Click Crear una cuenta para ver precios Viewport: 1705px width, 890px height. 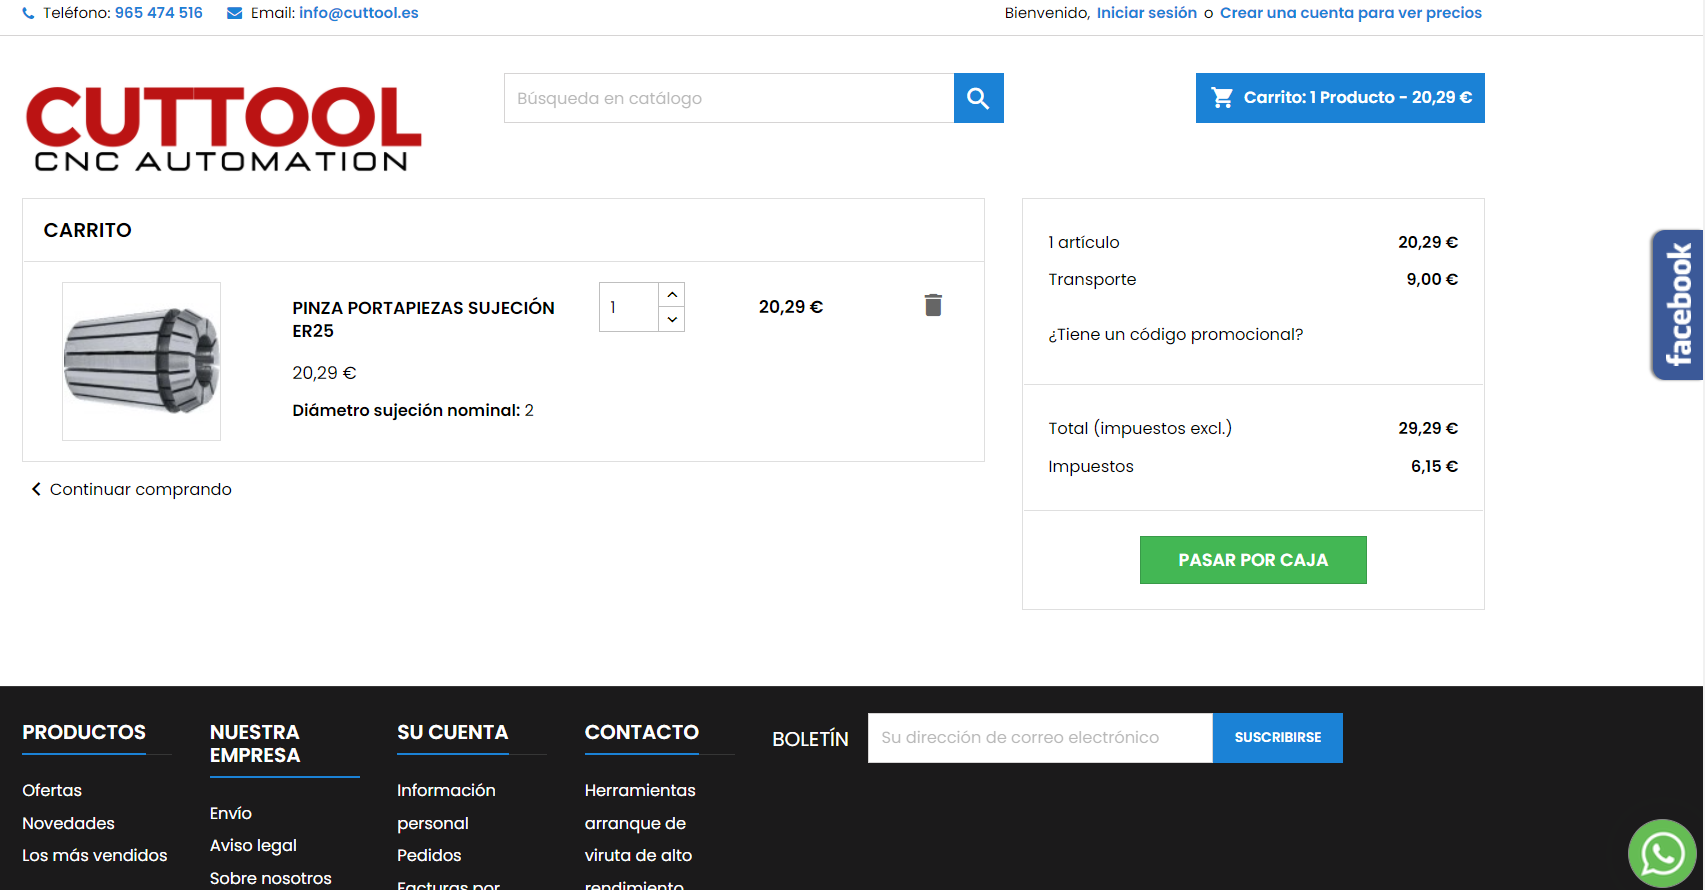coord(1351,13)
